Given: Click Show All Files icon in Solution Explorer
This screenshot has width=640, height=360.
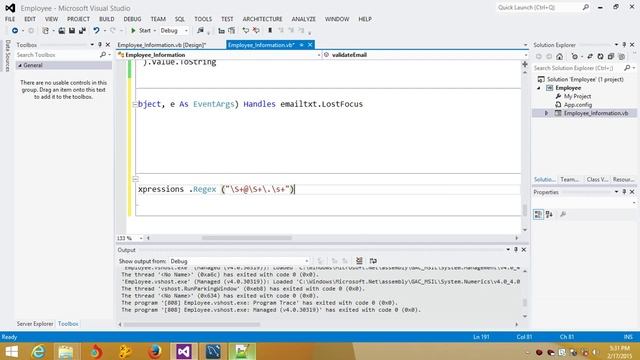Looking at the screenshot, I should click(x=621, y=57).
